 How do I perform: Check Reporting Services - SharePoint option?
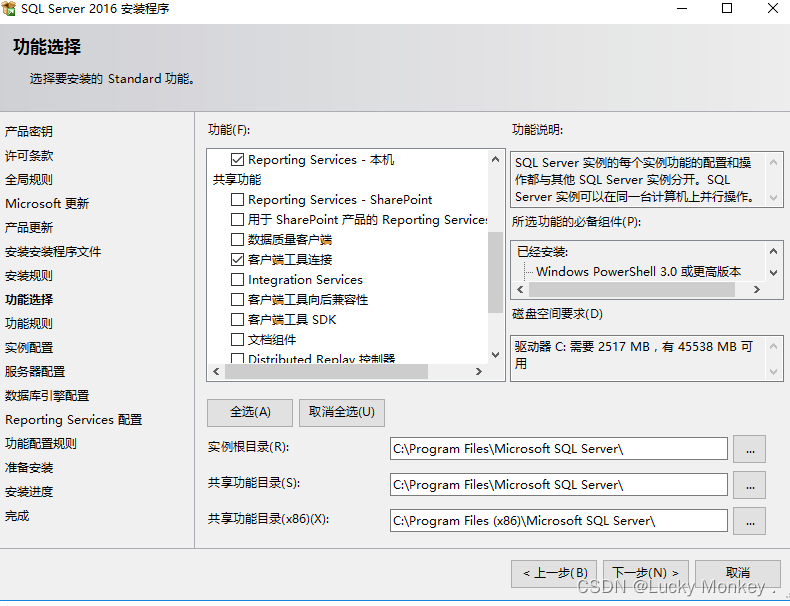pyautogui.click(x=237, y=199)
